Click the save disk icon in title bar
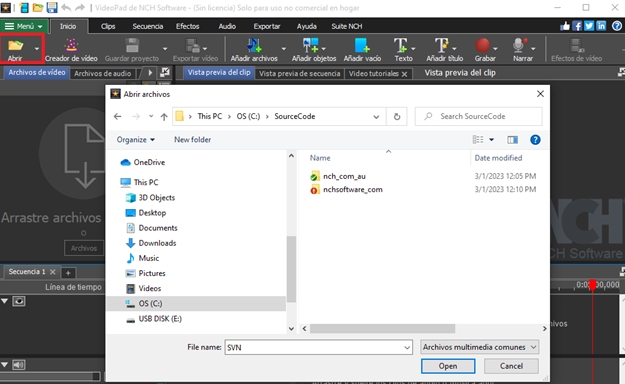 52,7
